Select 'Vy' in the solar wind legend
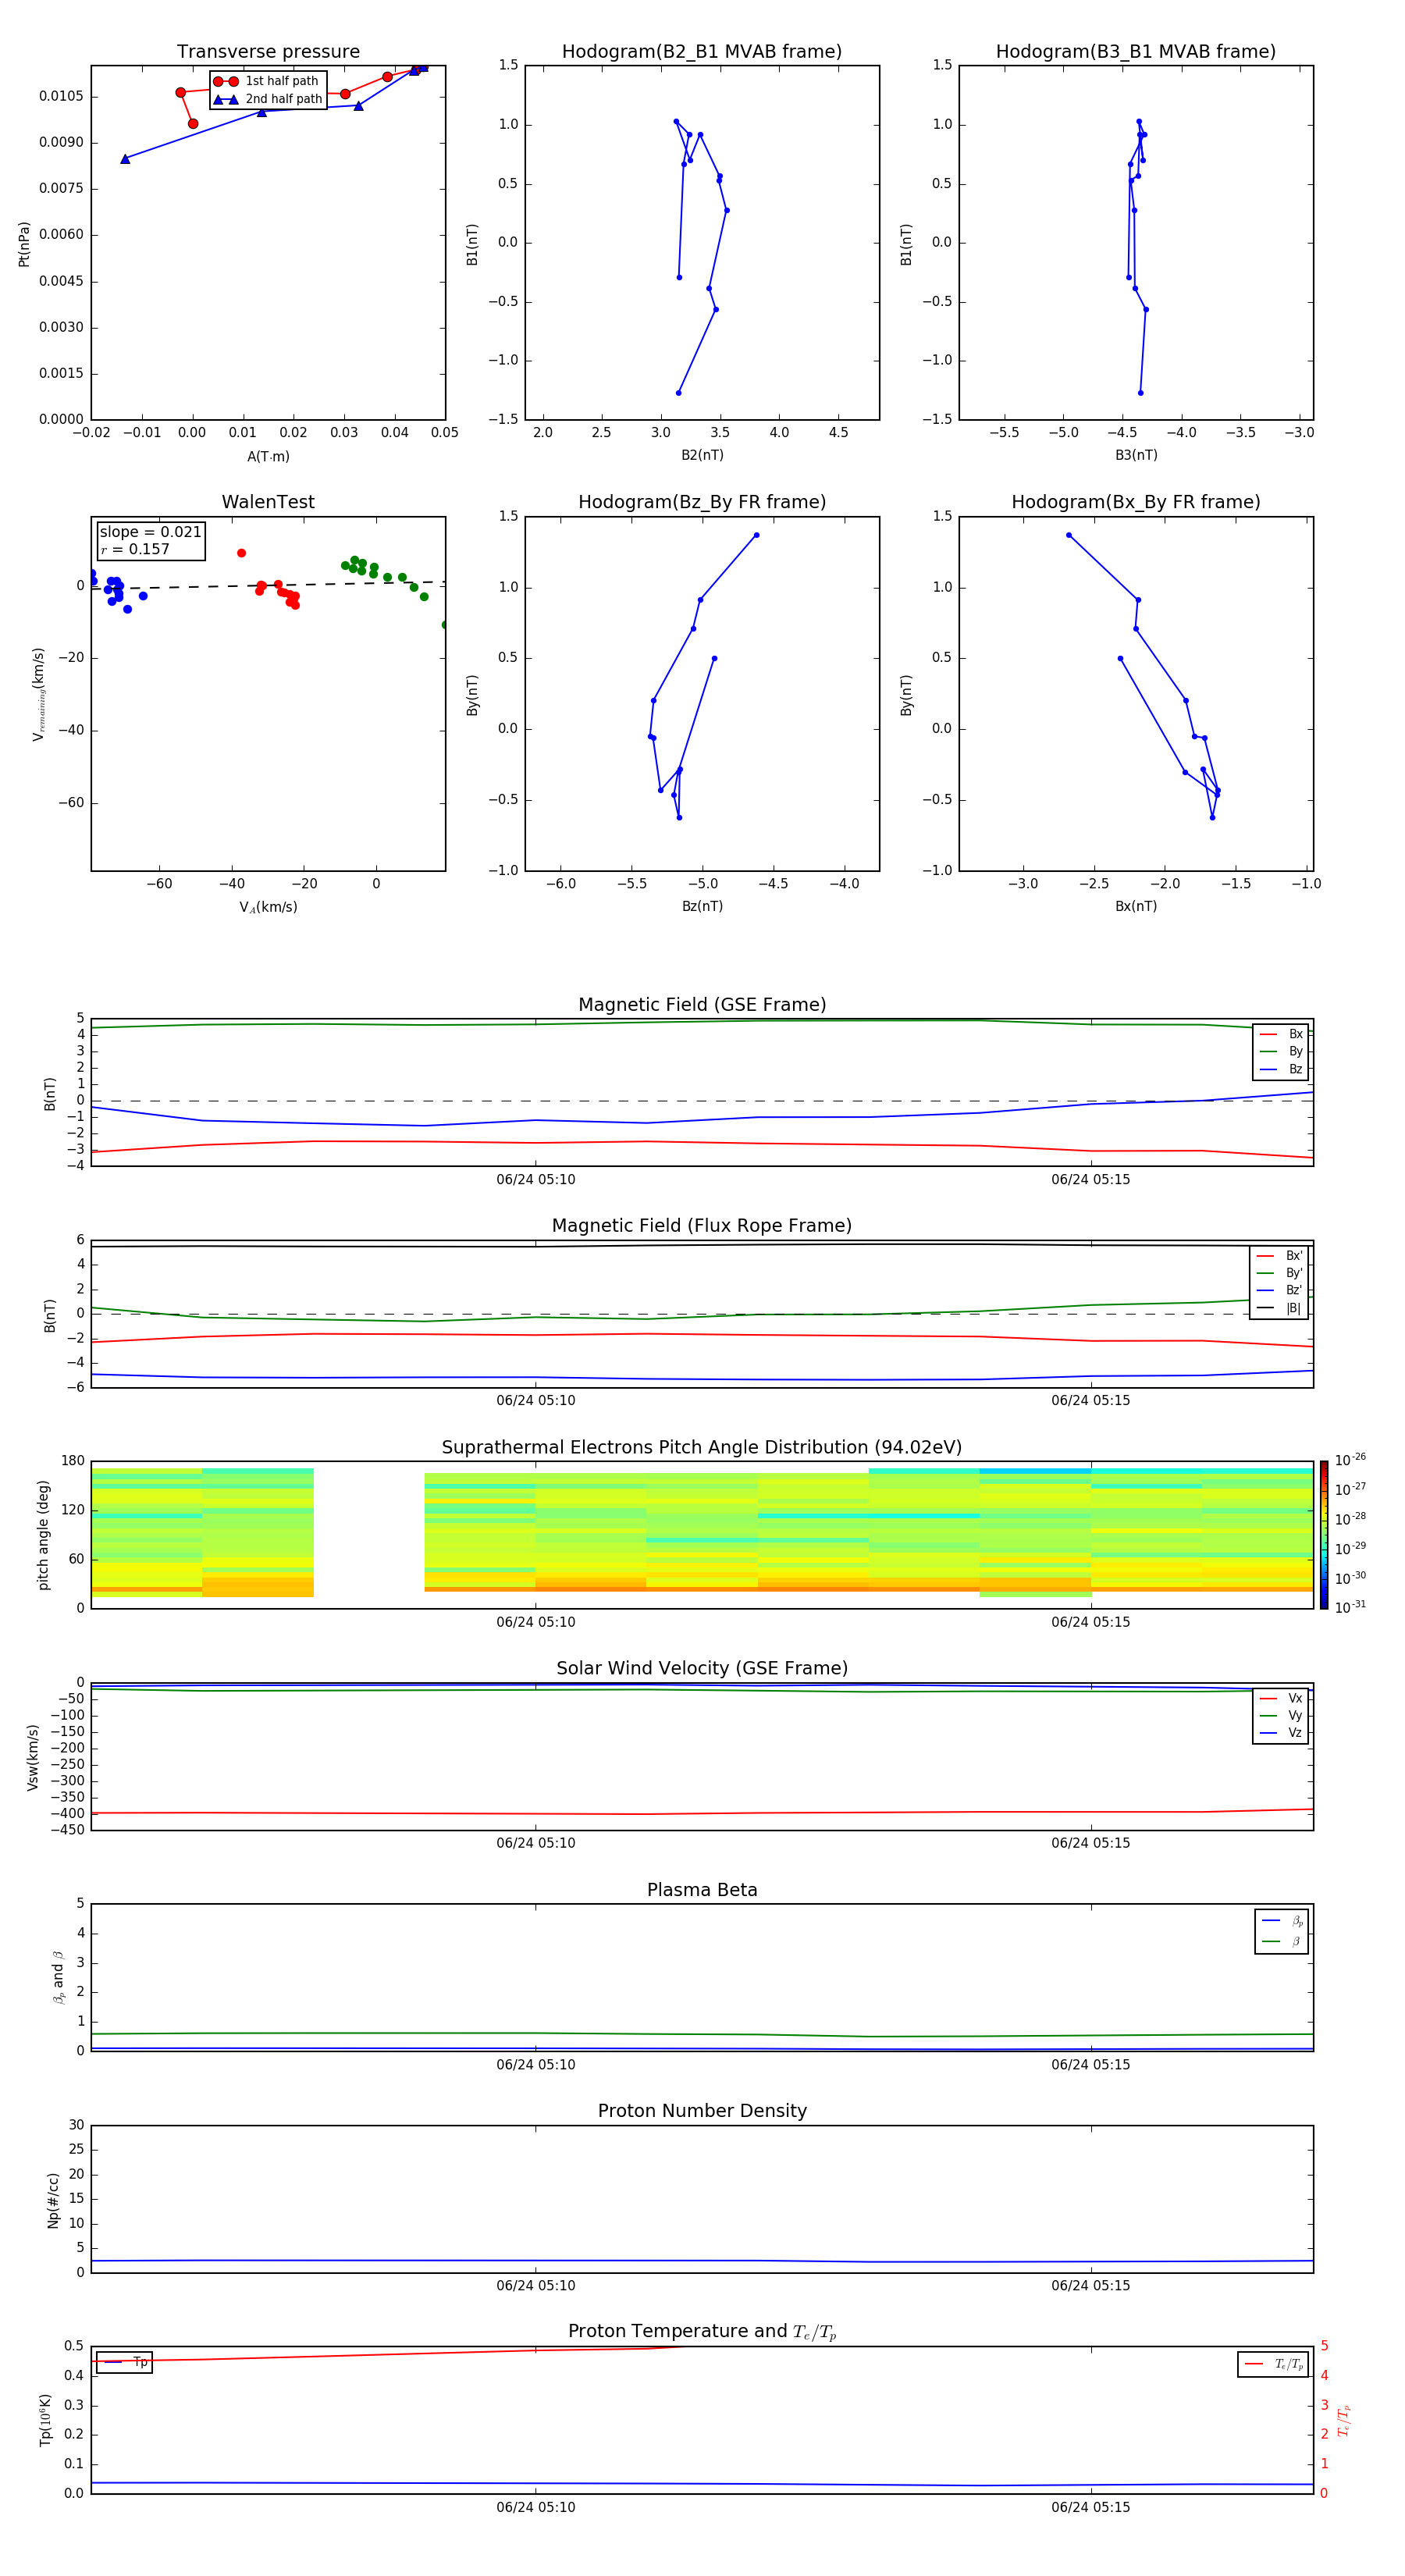 [1281, 1715]
